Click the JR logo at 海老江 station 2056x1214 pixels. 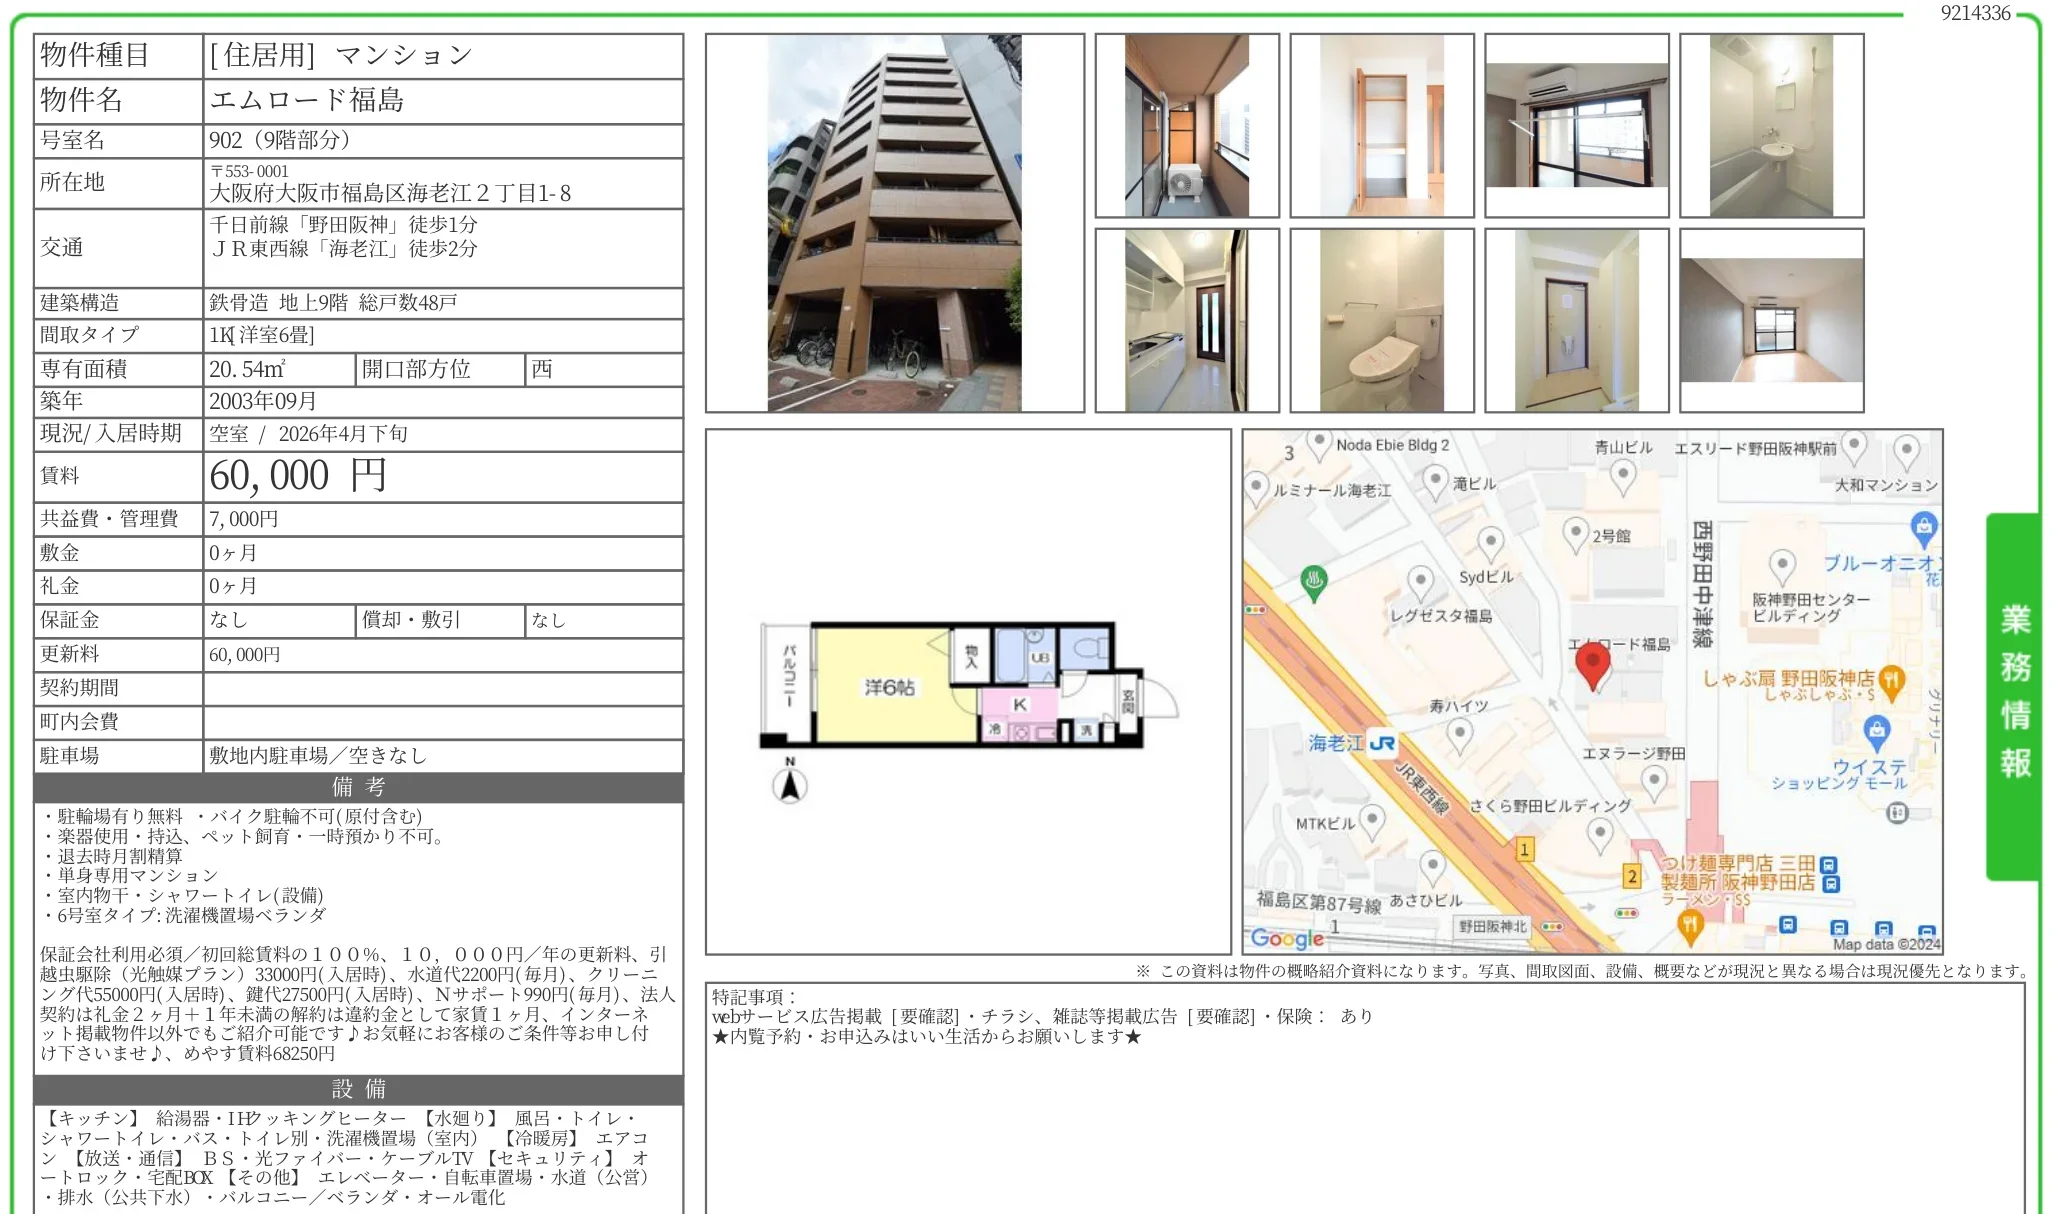coord(1382,743)
